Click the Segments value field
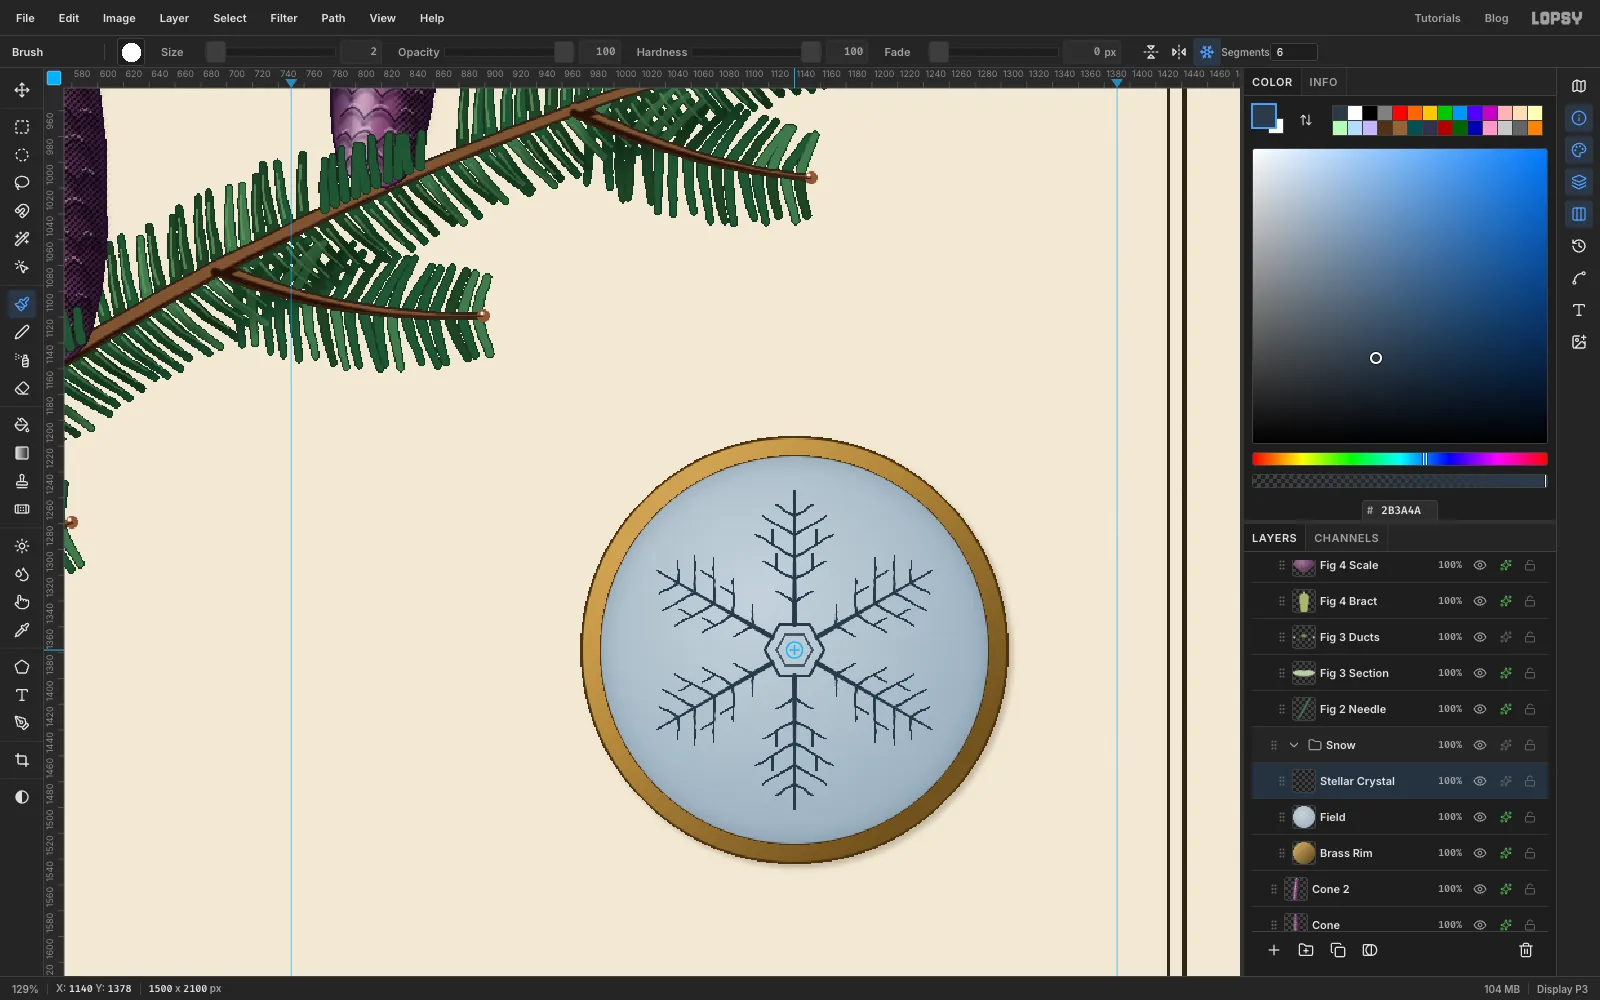This screenshot has height=1000, width=1600. (1294, 52)
